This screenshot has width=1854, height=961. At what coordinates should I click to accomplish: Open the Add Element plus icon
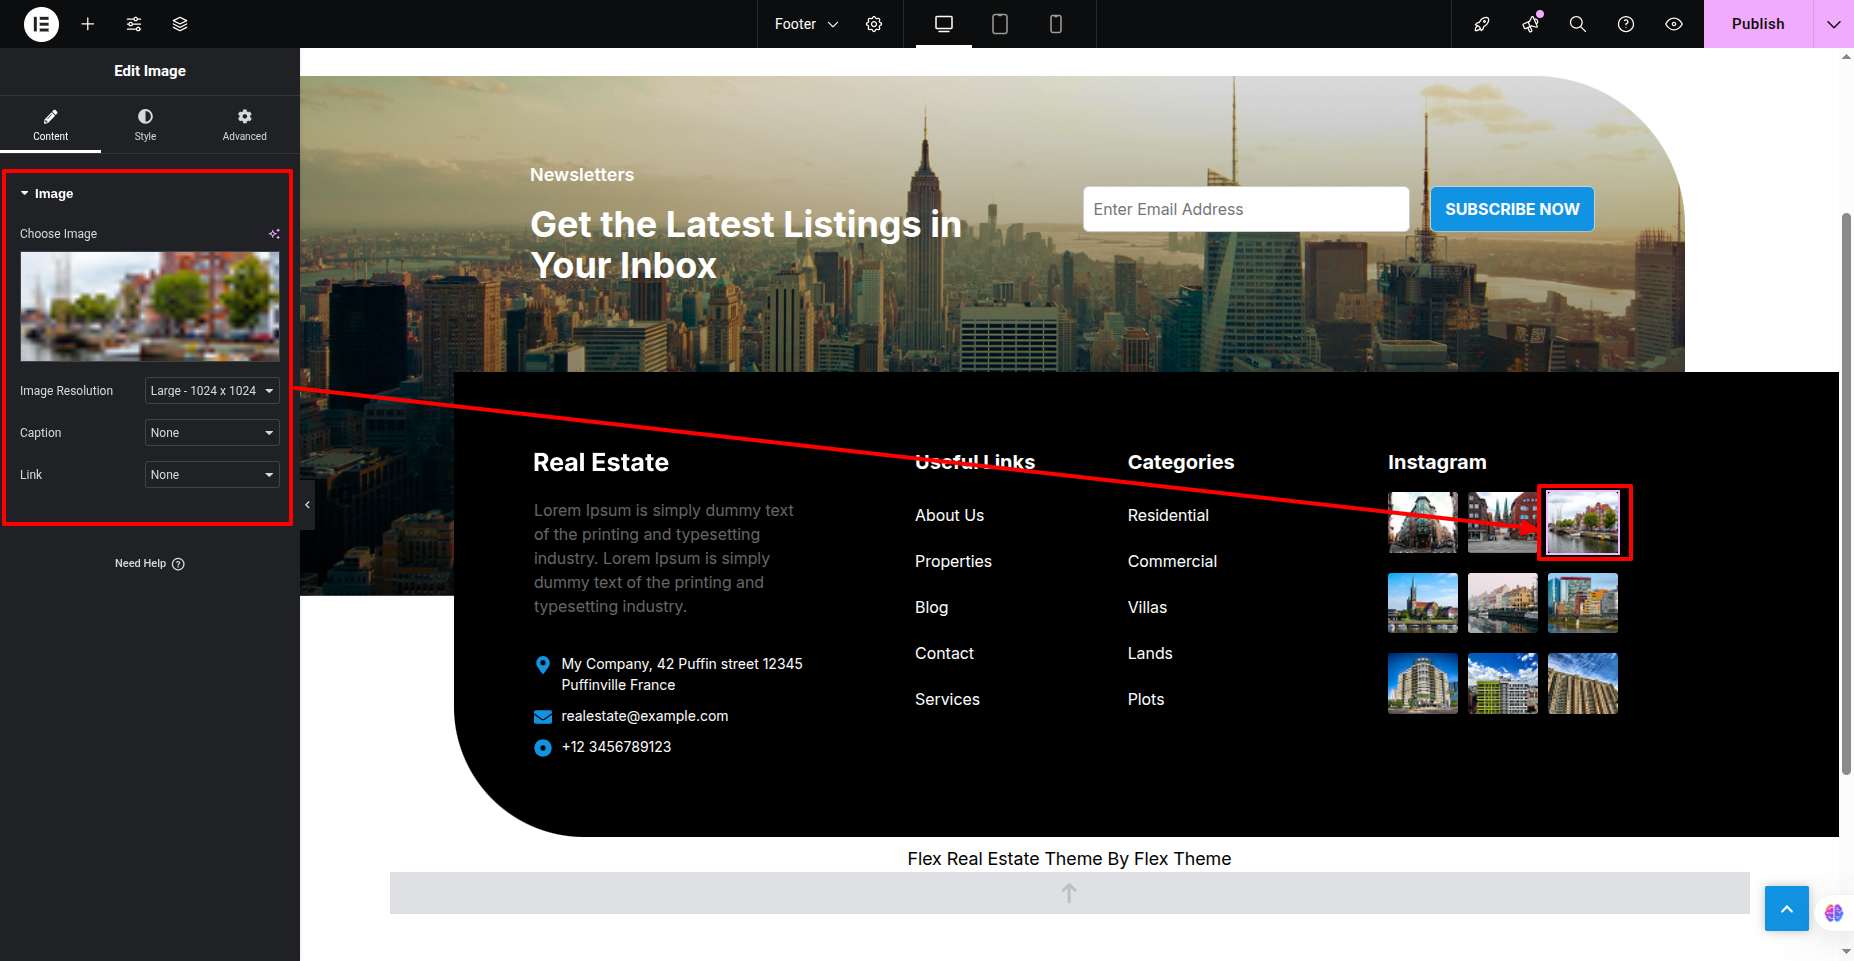tap(88, 24)
